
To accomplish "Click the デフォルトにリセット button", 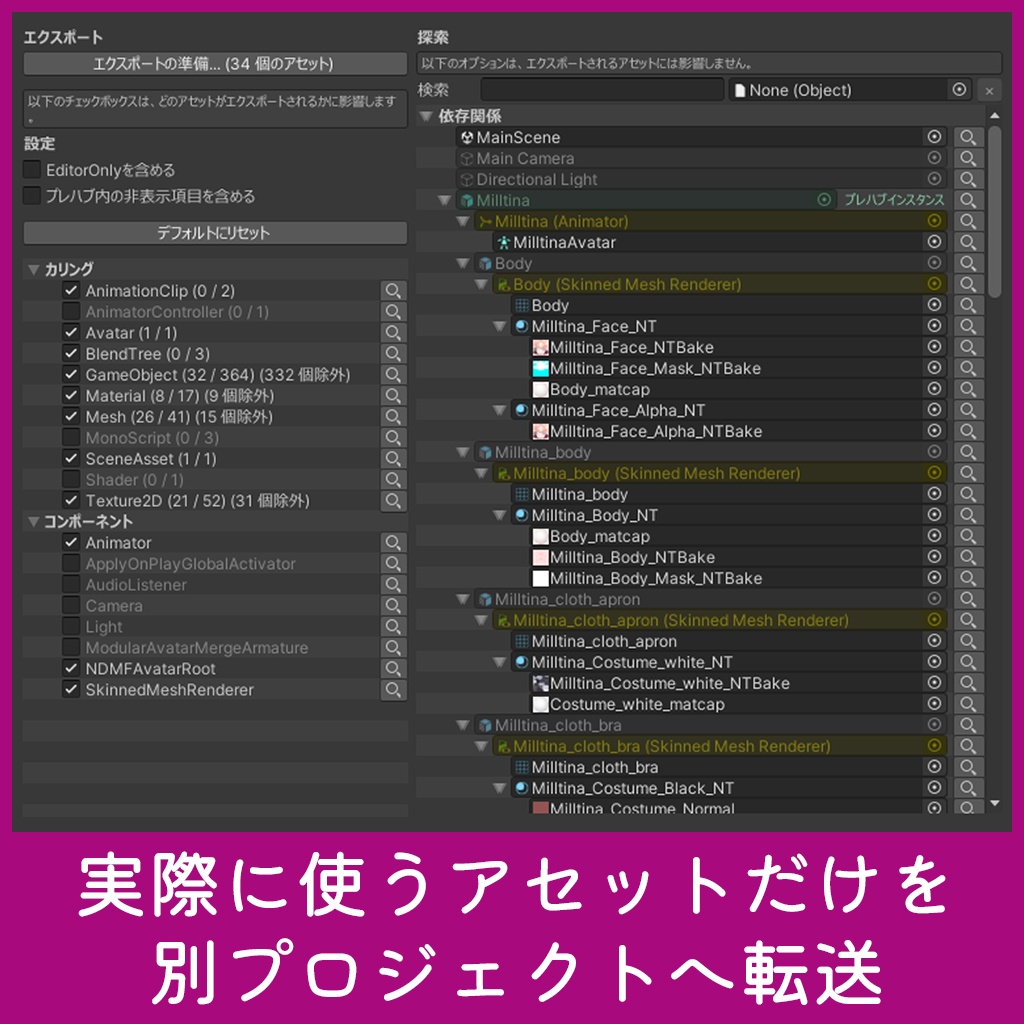I will click(215, 232).
